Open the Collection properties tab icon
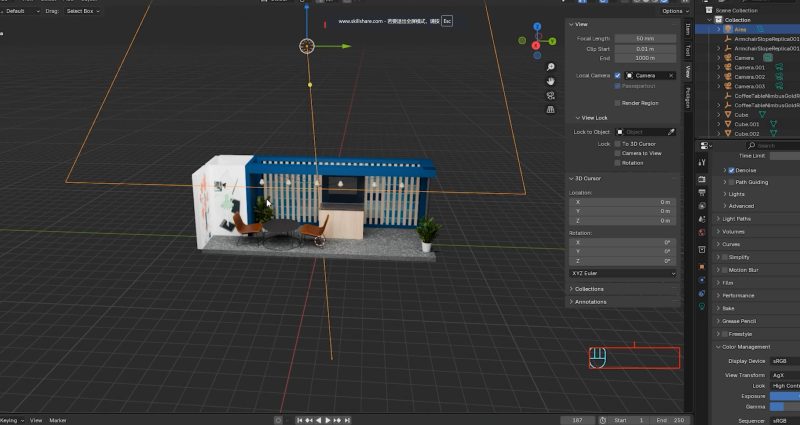Image resolution: width=800 pixels, height=425 pixels. pos(702,249)
